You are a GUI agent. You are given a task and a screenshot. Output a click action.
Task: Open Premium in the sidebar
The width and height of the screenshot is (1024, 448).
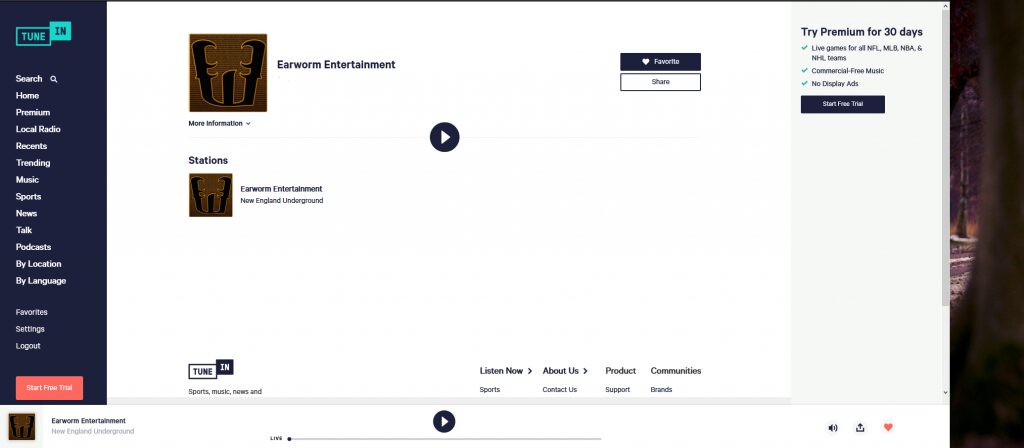(33, 112)
